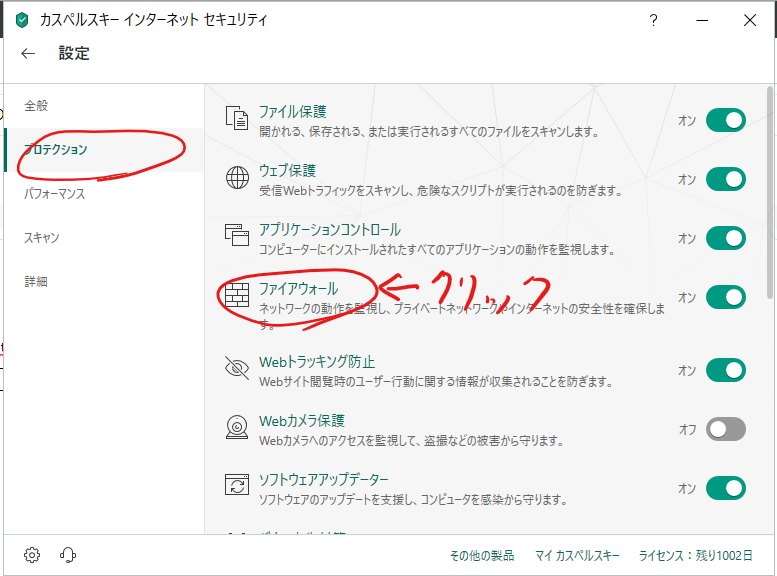Click the window title カスペルスキー インターネット セキュリティ
777x576 pixels.
click(x=153, y=20)
